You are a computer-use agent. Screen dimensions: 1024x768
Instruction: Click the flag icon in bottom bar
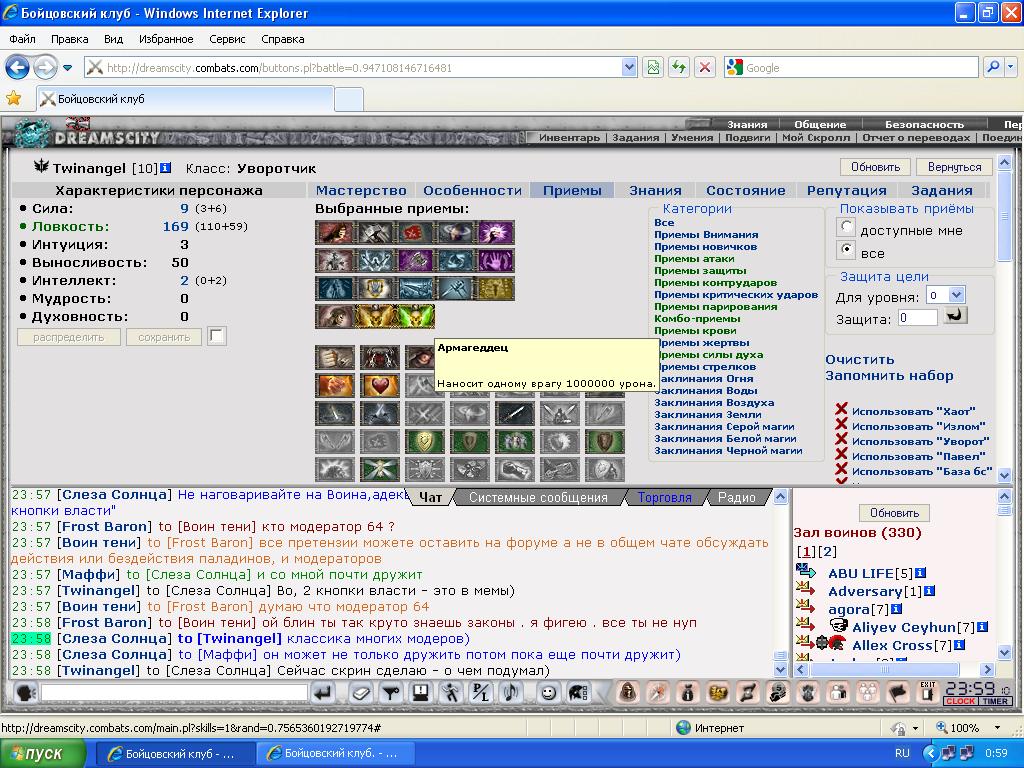(897, 692)
